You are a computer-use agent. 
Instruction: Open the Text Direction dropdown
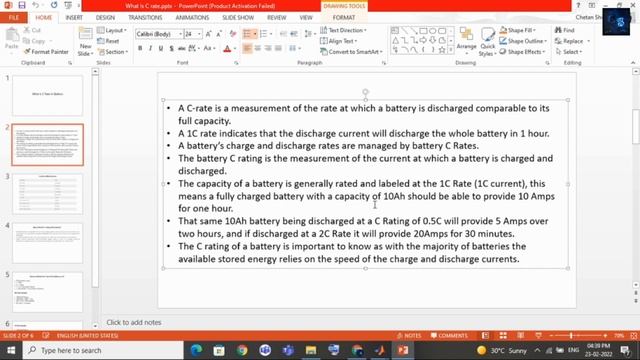tap(344, 30)
